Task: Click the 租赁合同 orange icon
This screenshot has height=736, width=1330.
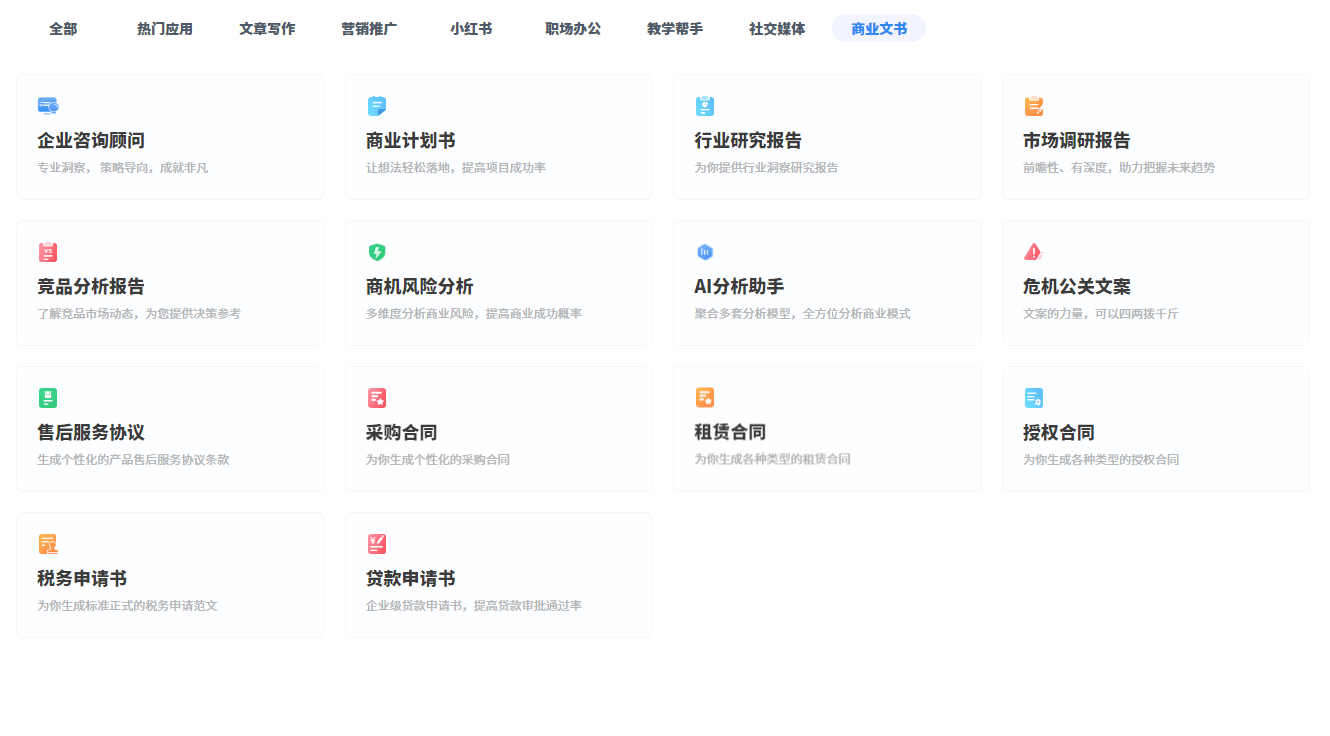Action: click(705, 398)
